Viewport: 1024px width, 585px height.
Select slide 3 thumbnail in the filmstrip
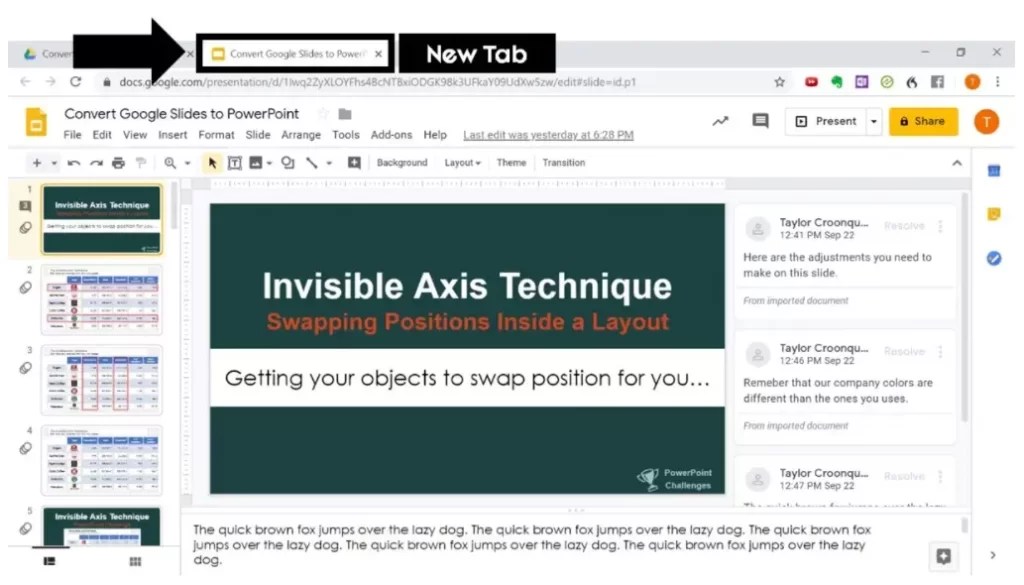point(100,380)
